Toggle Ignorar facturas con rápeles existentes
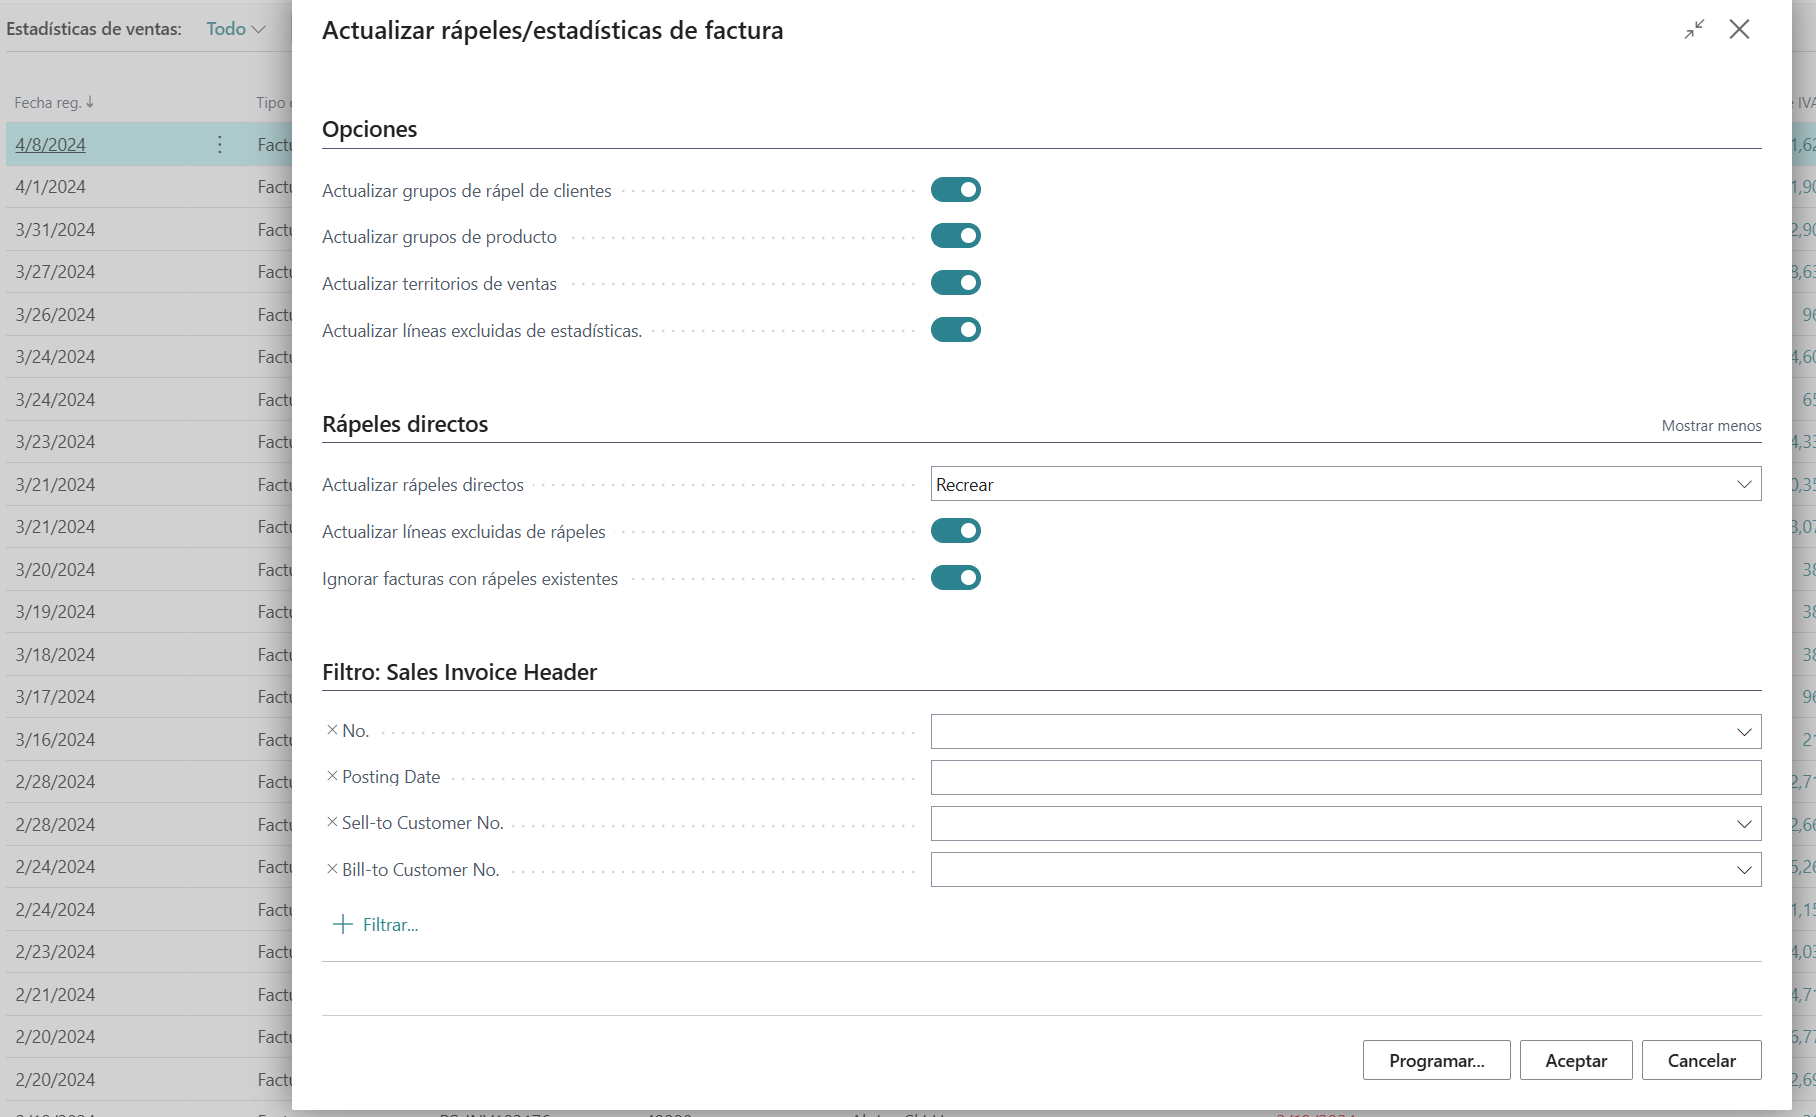Viewport: 1816px width, 1117px height. point(956,578)
